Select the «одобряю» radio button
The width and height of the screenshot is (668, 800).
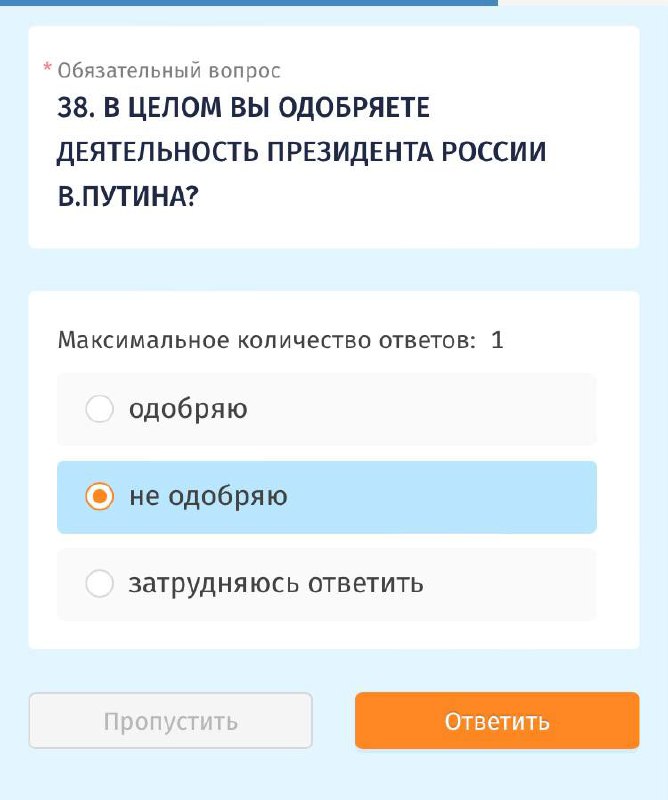tap(100, 409)
